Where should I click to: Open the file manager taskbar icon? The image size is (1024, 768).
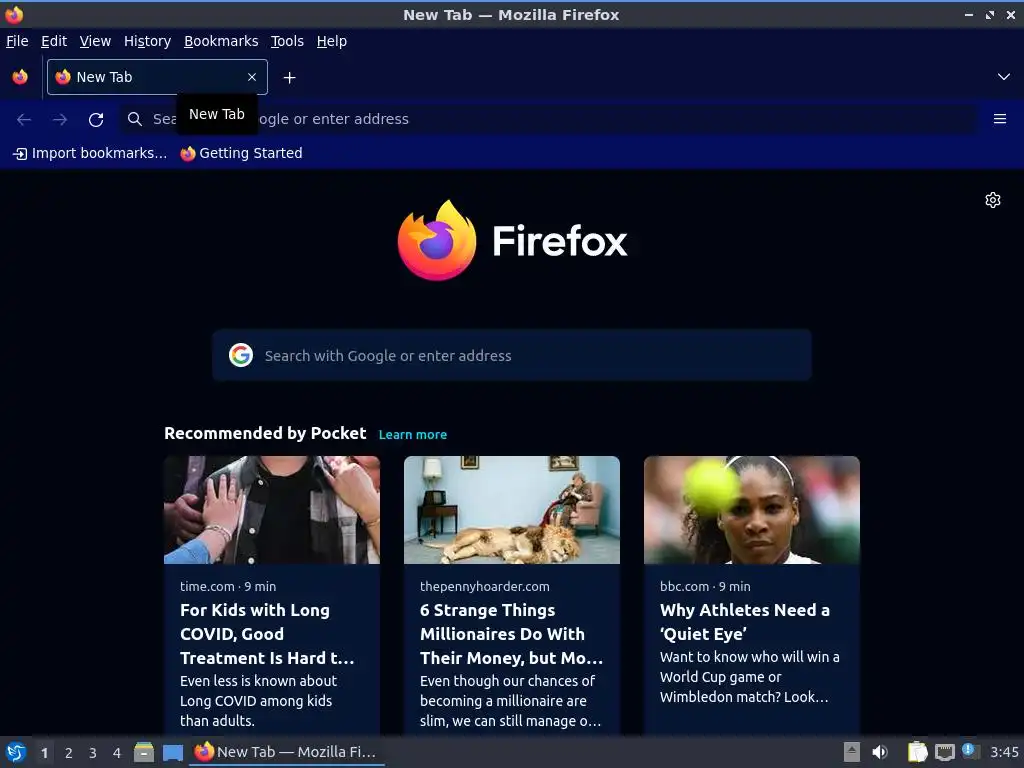tap(144, 752)
